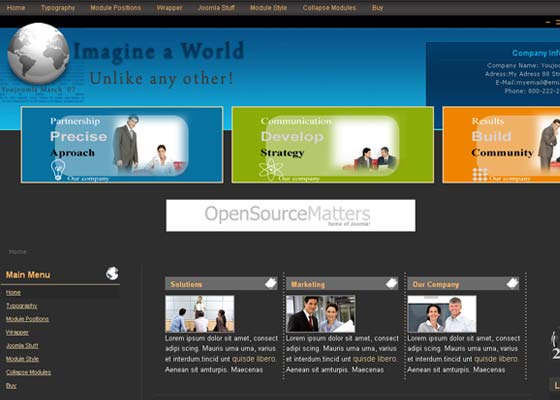Open the Results Build Community orange banner

tap(501, 145)
